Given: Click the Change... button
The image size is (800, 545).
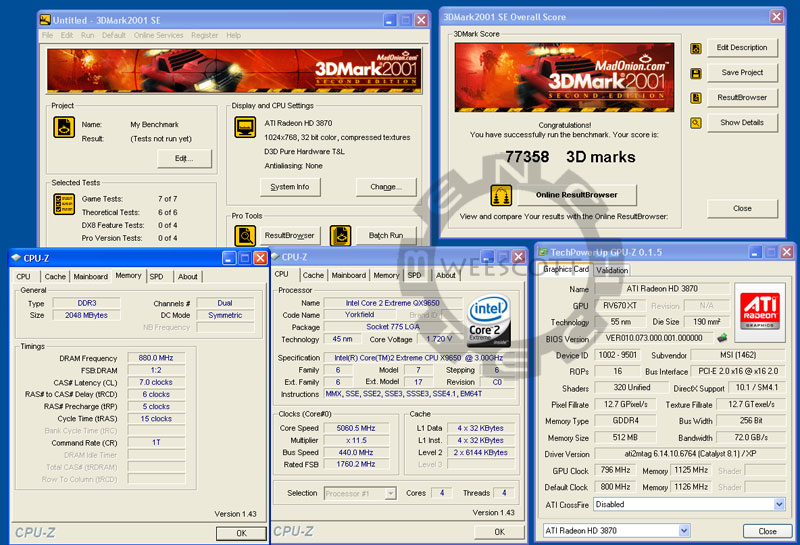Looking at the screenshot, I should point(386,187).
